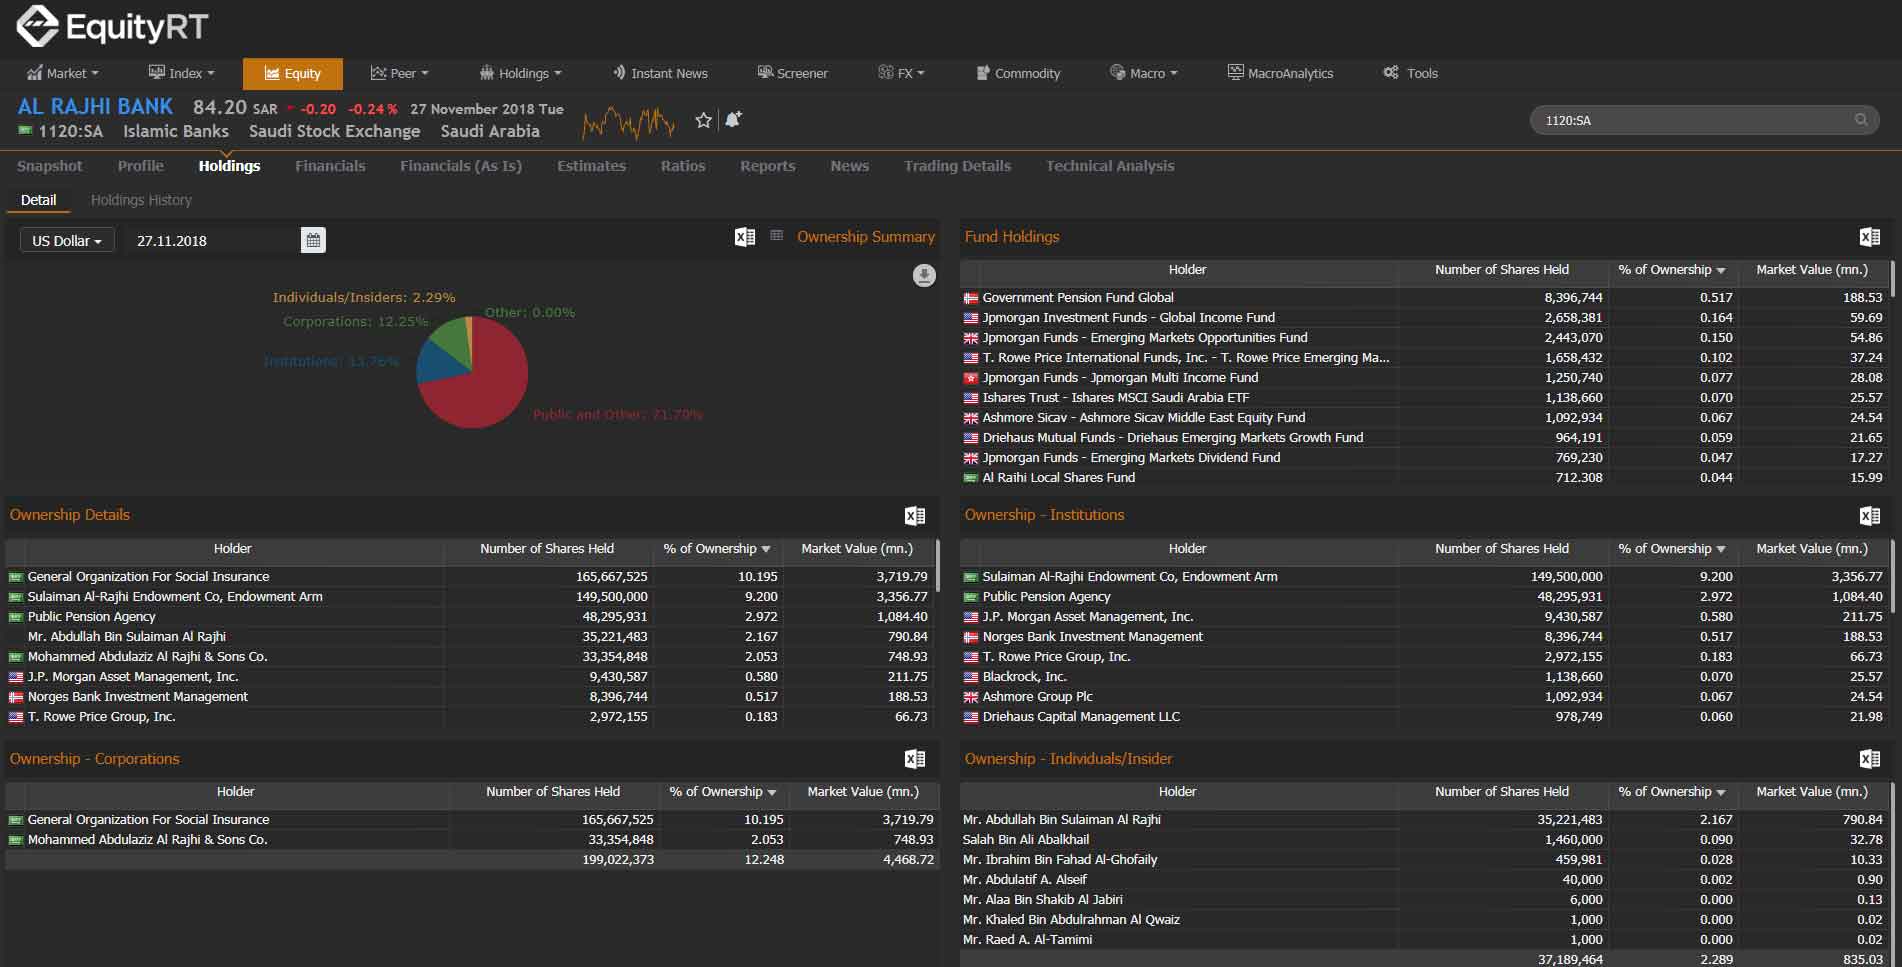Set a price alert bell icon
This screenshot has width=1902, height=967.
[733, 120]
